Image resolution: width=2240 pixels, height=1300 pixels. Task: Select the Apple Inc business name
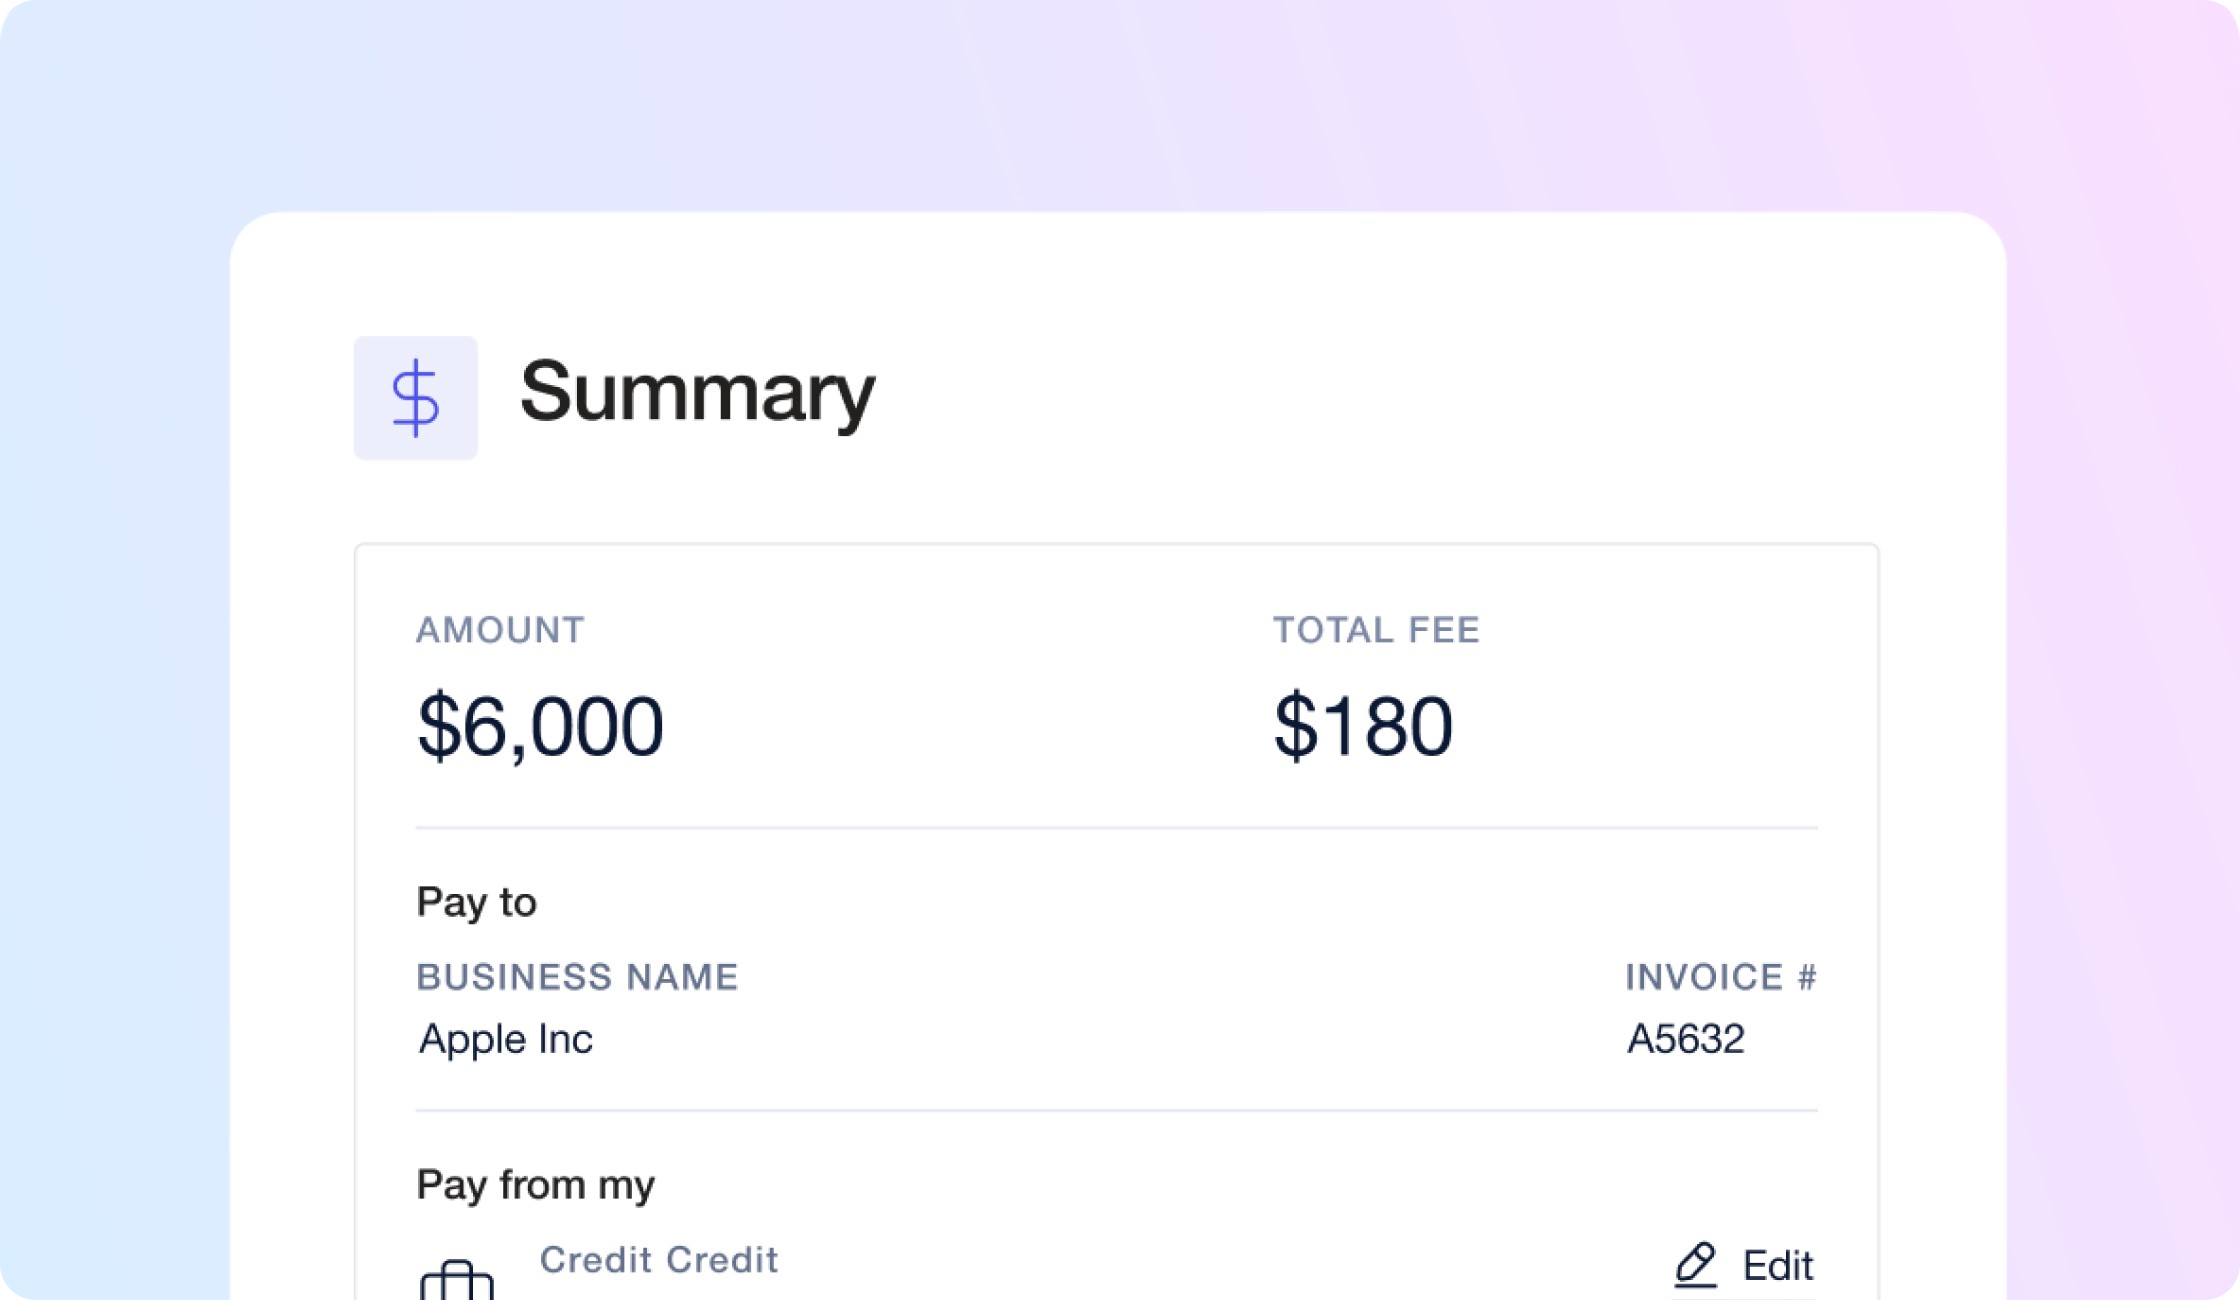(x=506, y=1039)
